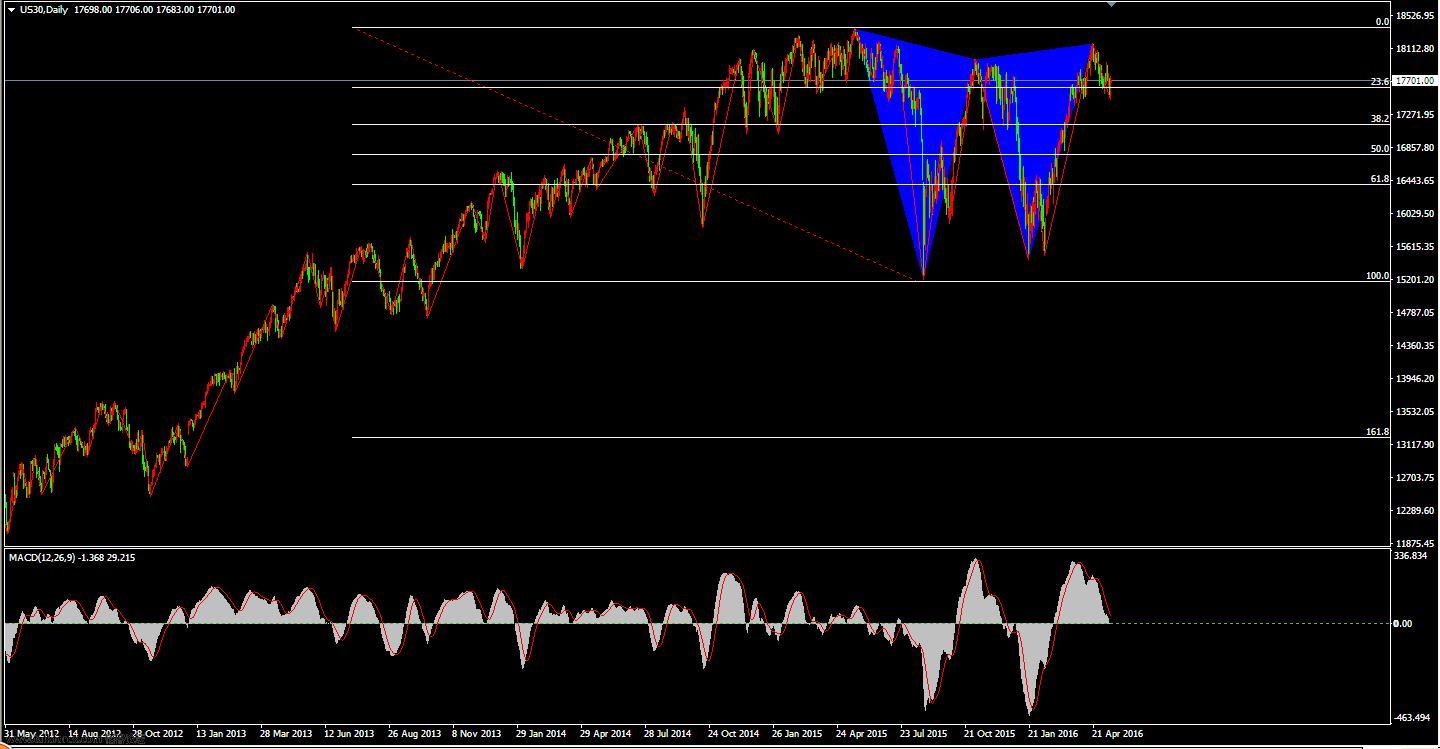Click the 18112.80 price axis value

coord(1415,49)
